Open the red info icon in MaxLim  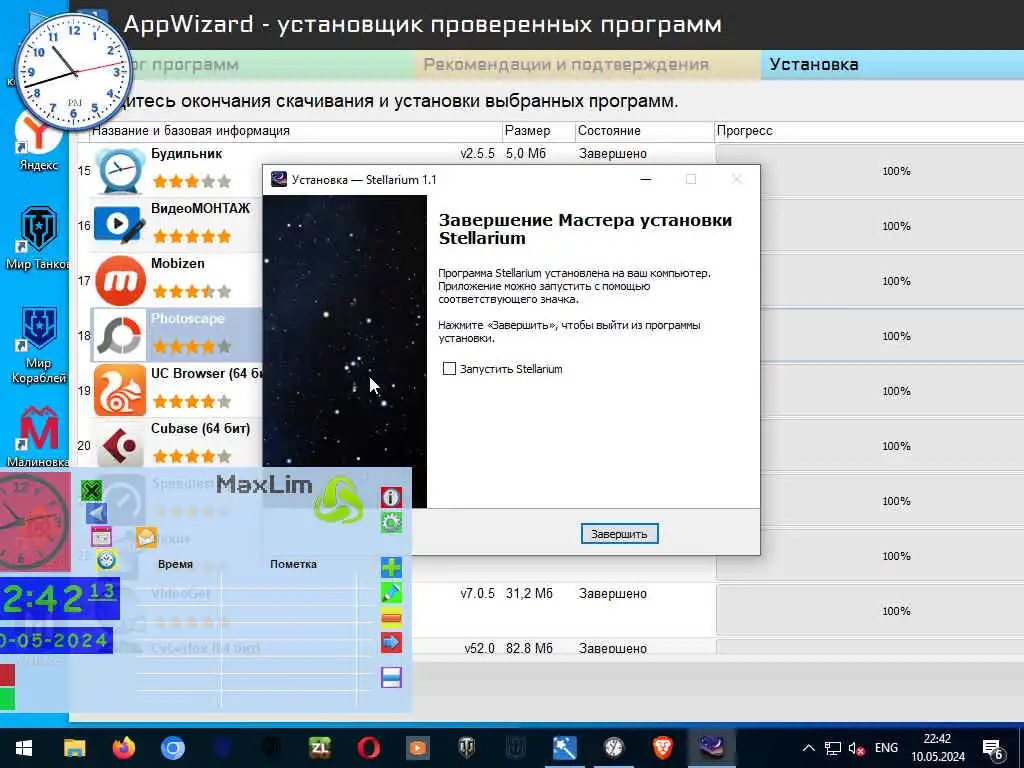(391, 498)
